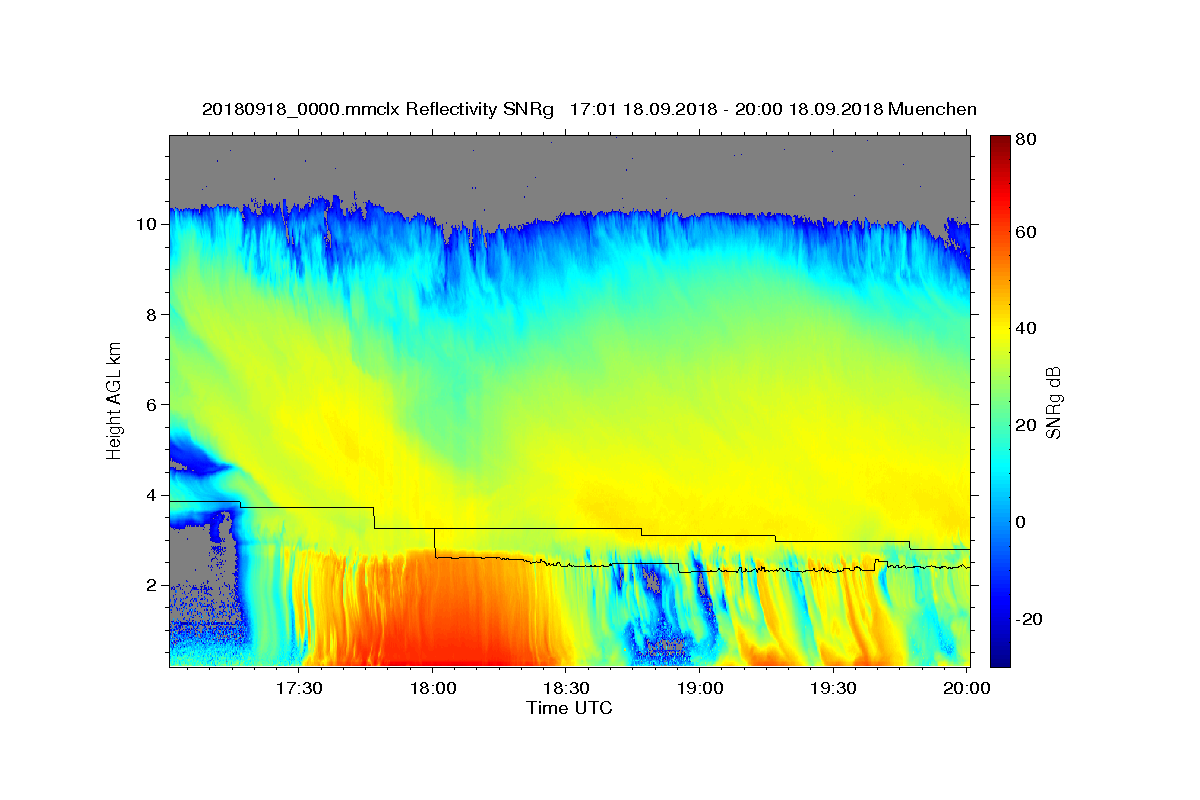Screen dimensions: 1200x800
Task: Click the colorbar value label -20
Action: pyautogui.click(x=1030, y=619)
